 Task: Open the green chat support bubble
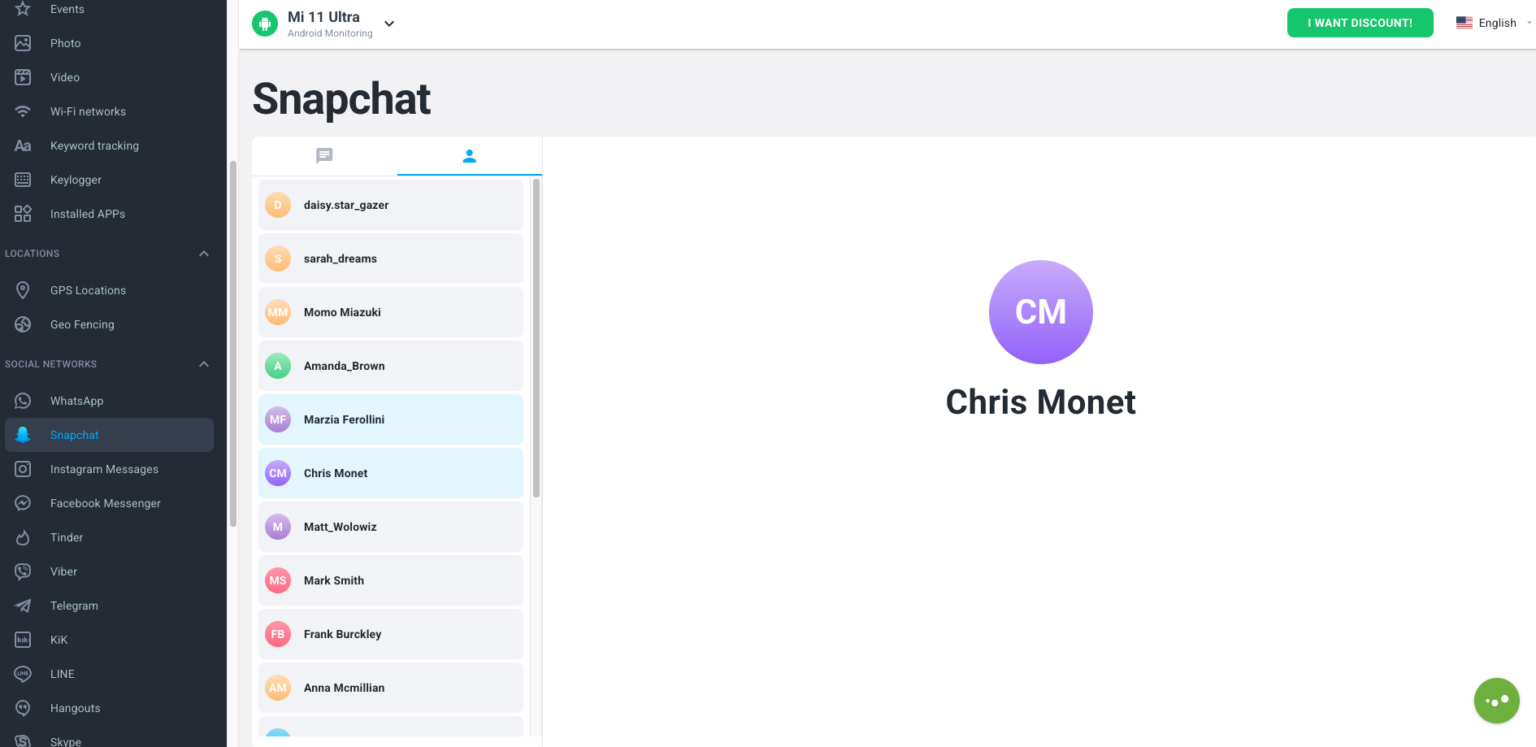click(x=1496, y=701)
